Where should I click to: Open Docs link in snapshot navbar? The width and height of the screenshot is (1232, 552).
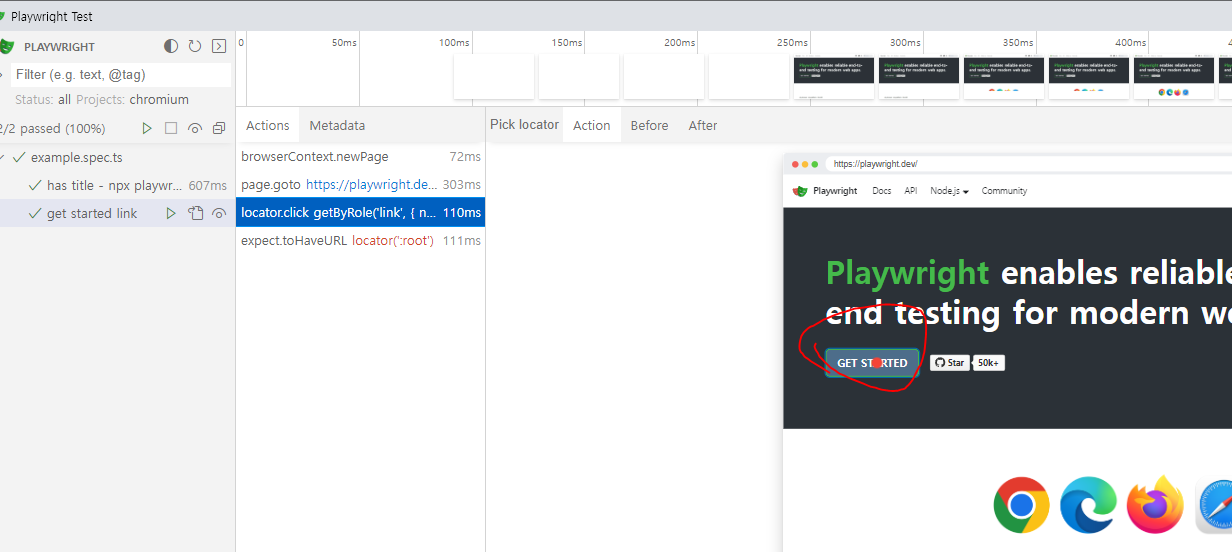pyautogui.click(x=881, y=190)
